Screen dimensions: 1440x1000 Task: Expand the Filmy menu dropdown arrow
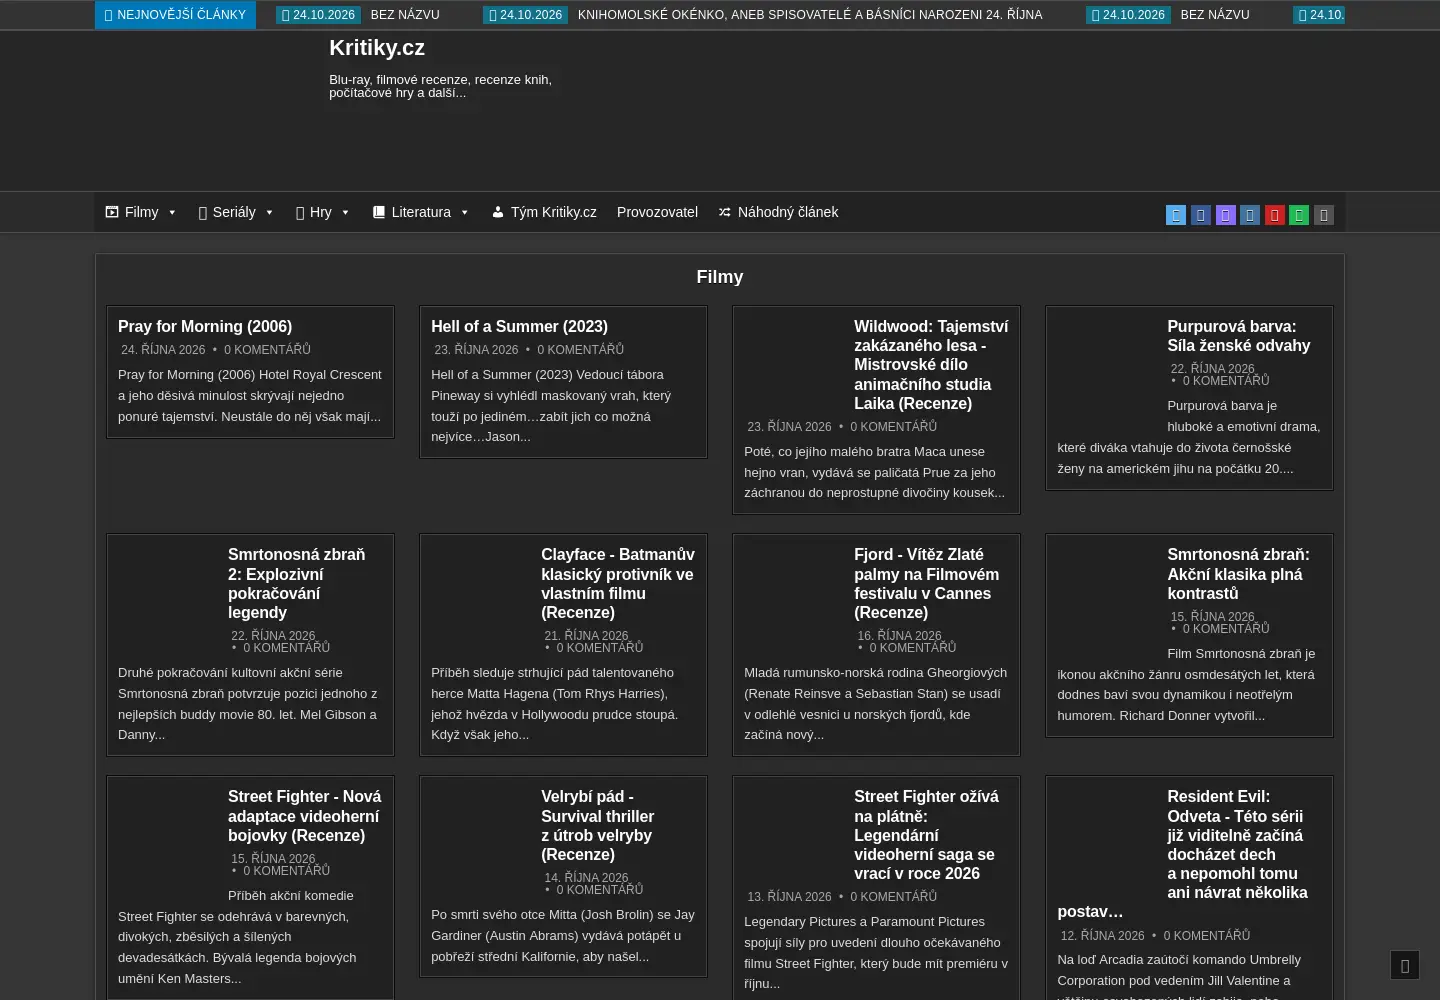pos(172,213)
